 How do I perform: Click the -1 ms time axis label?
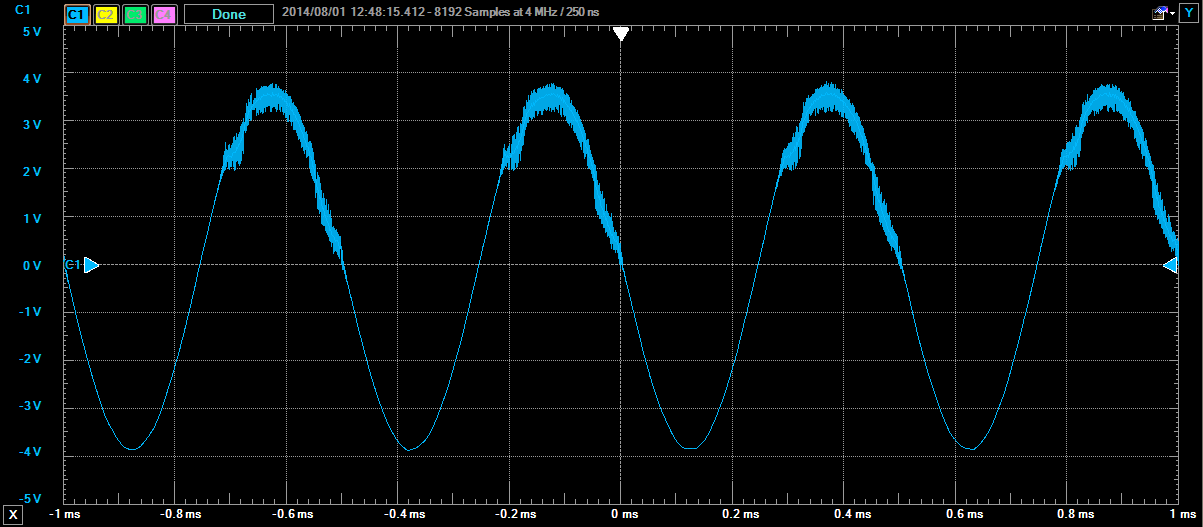(x=66, y=515)
